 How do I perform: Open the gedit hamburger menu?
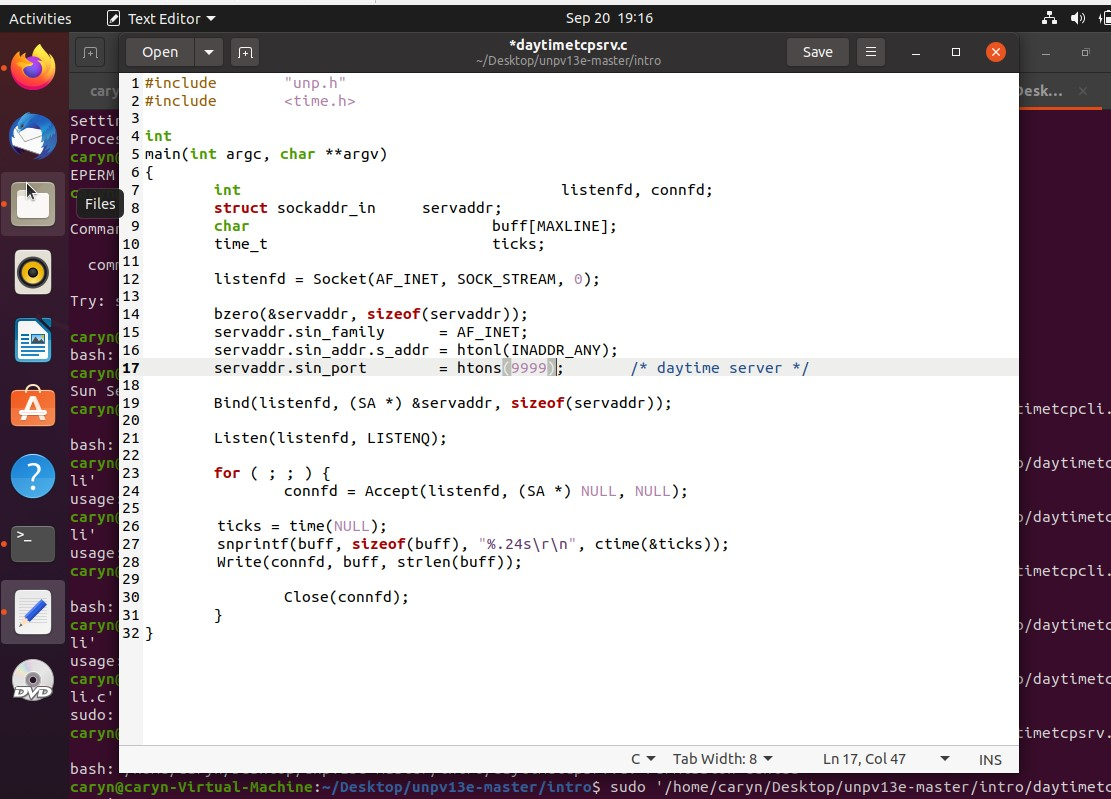(871, 52)
